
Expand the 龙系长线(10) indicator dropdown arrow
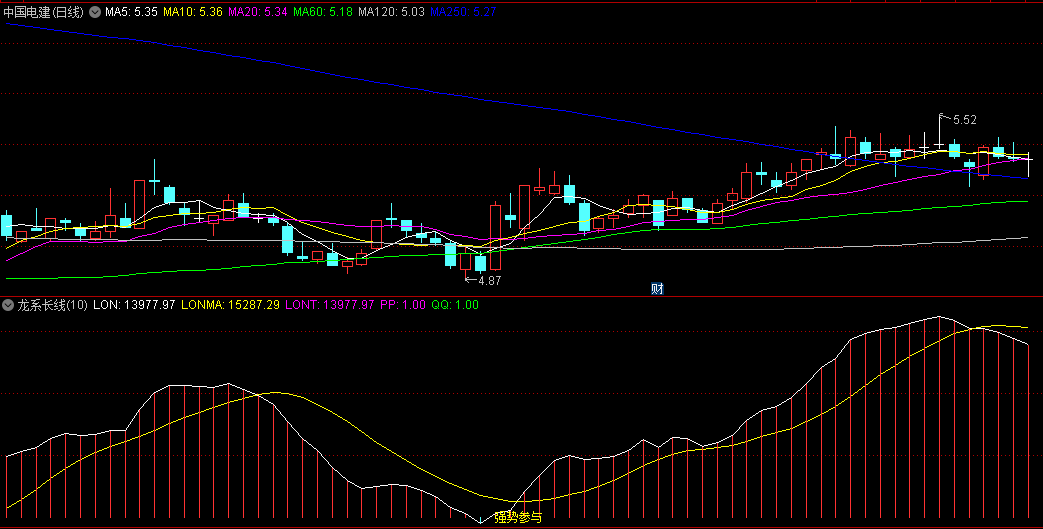click(x=8, y=305)
